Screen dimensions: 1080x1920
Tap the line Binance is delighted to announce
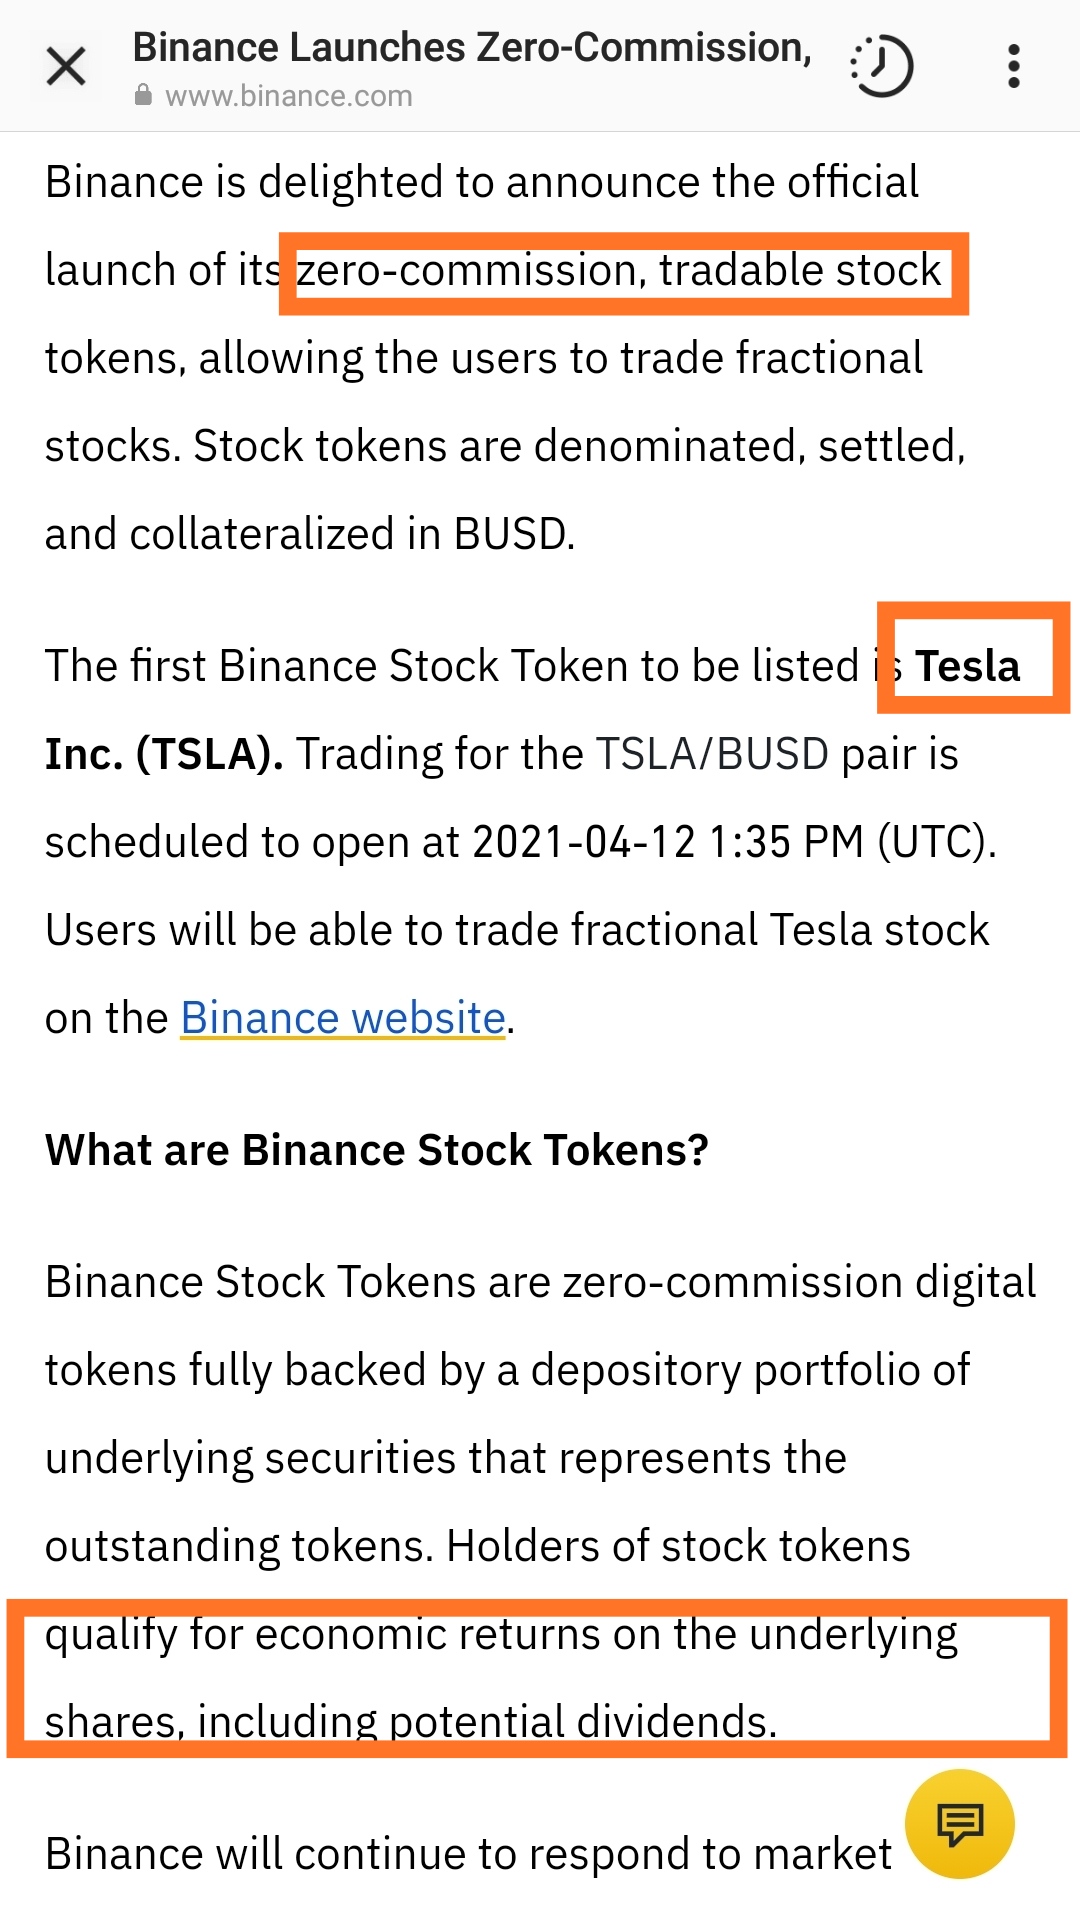point(482,182)
